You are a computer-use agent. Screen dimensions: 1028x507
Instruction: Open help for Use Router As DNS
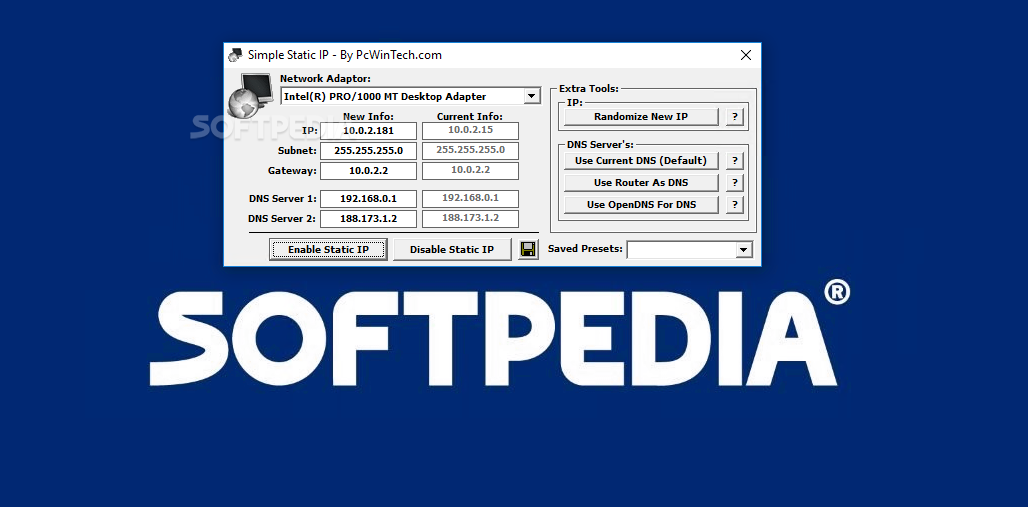coord(735,182)
